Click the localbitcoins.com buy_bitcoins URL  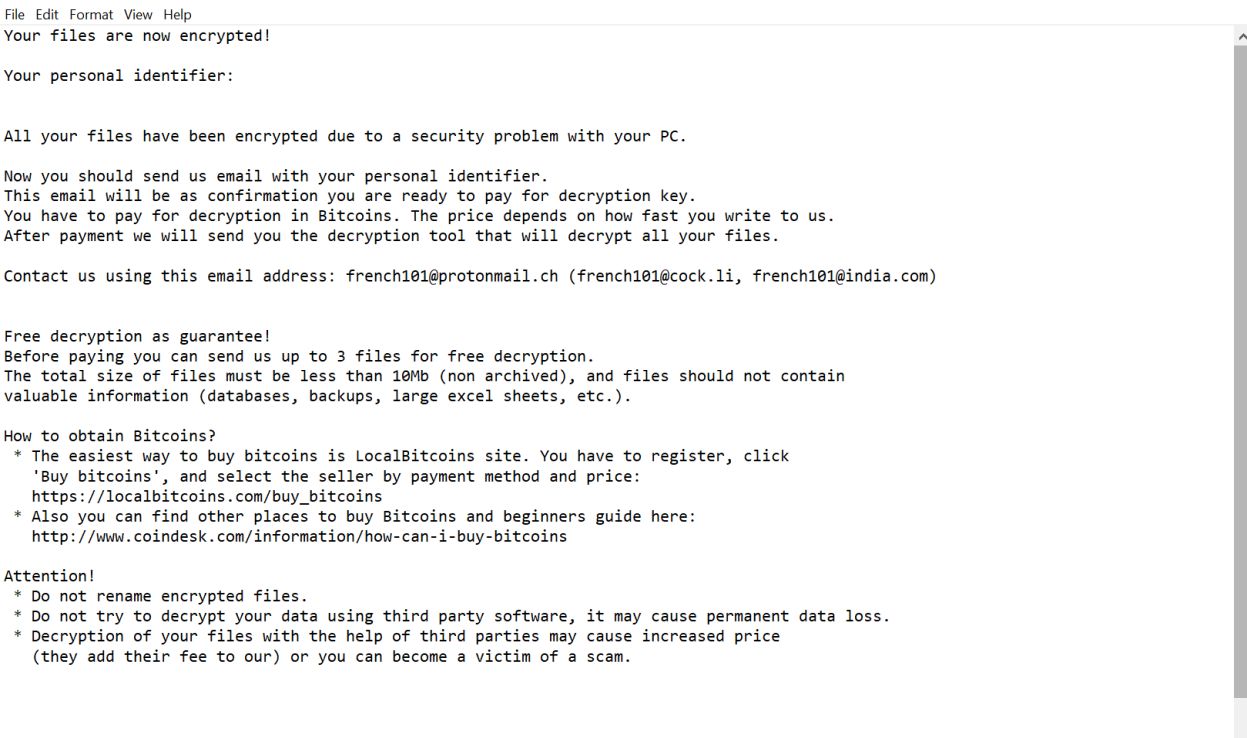tap(207, 496)
